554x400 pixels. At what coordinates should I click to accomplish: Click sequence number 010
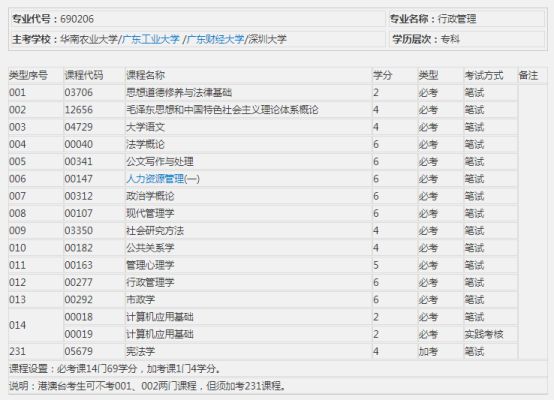coord(17,248)
